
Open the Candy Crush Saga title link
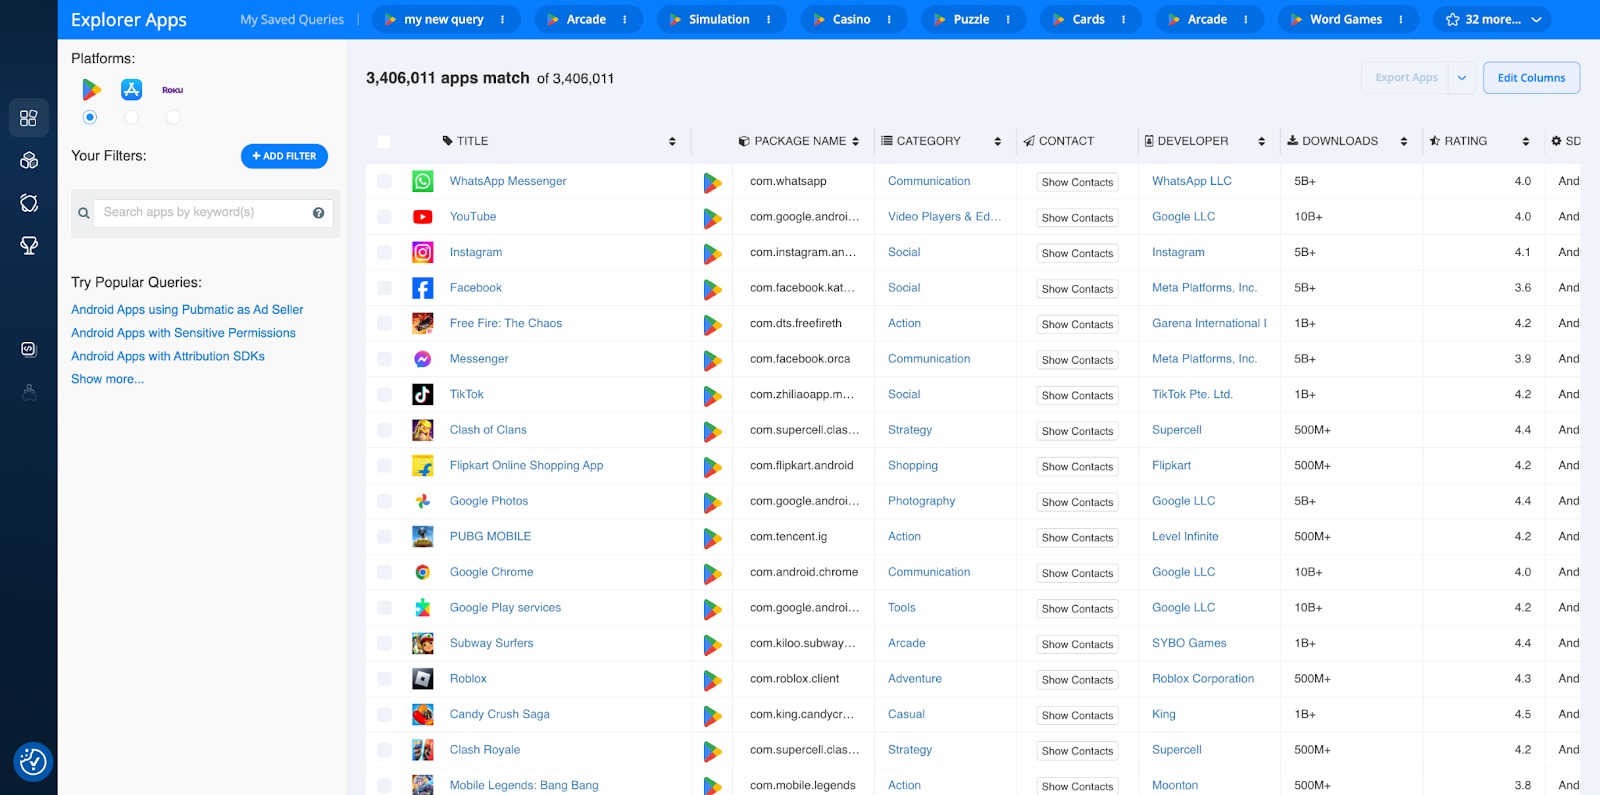500,714
